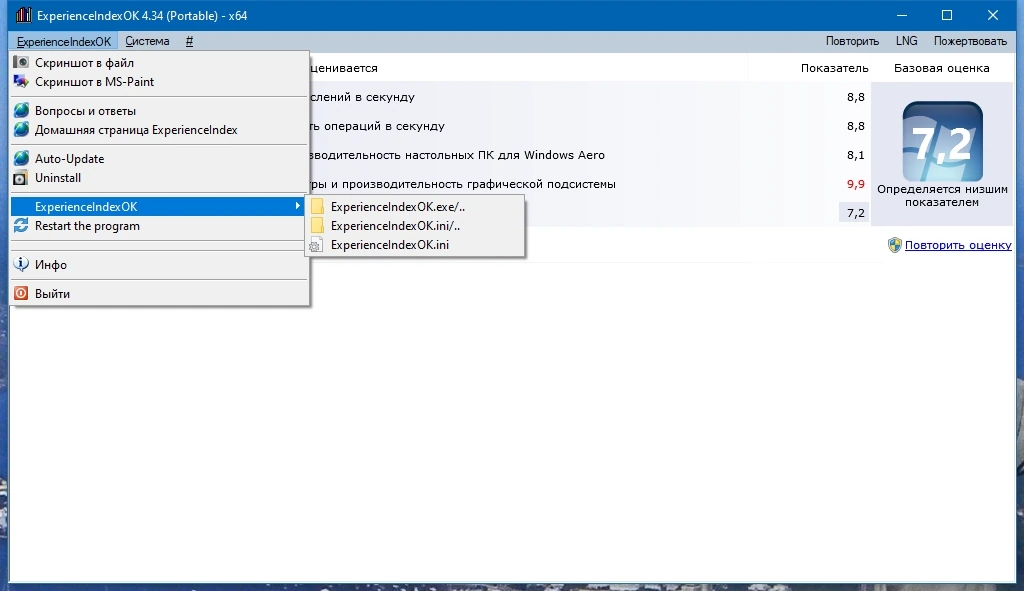
Task: Minimize the ExperienceIndexOK window
Action: (x=902, y=15)
